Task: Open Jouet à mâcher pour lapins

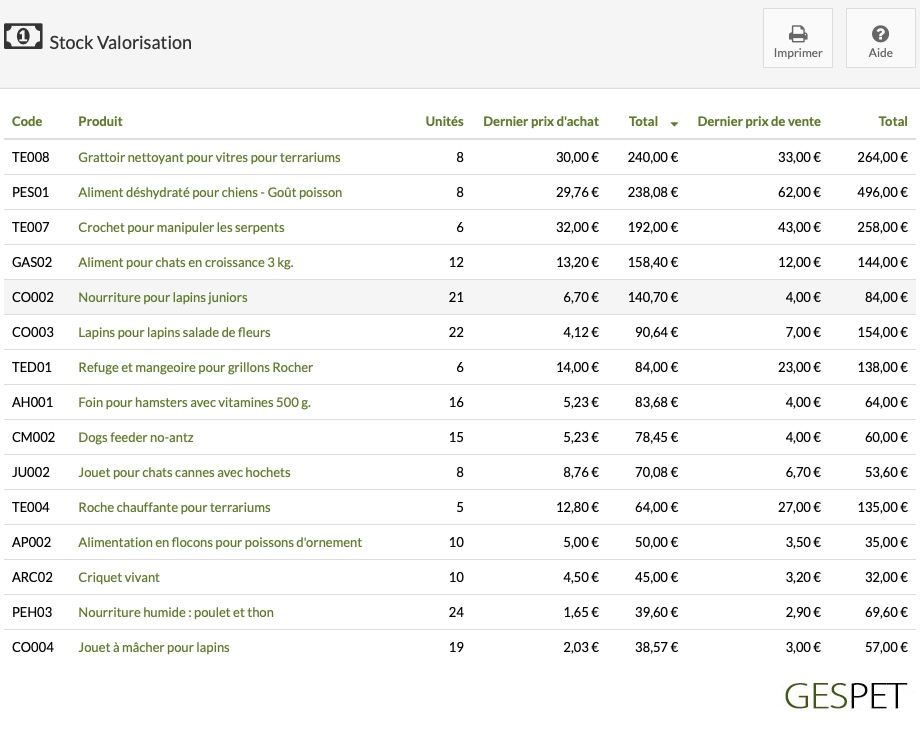Action: 154,648
